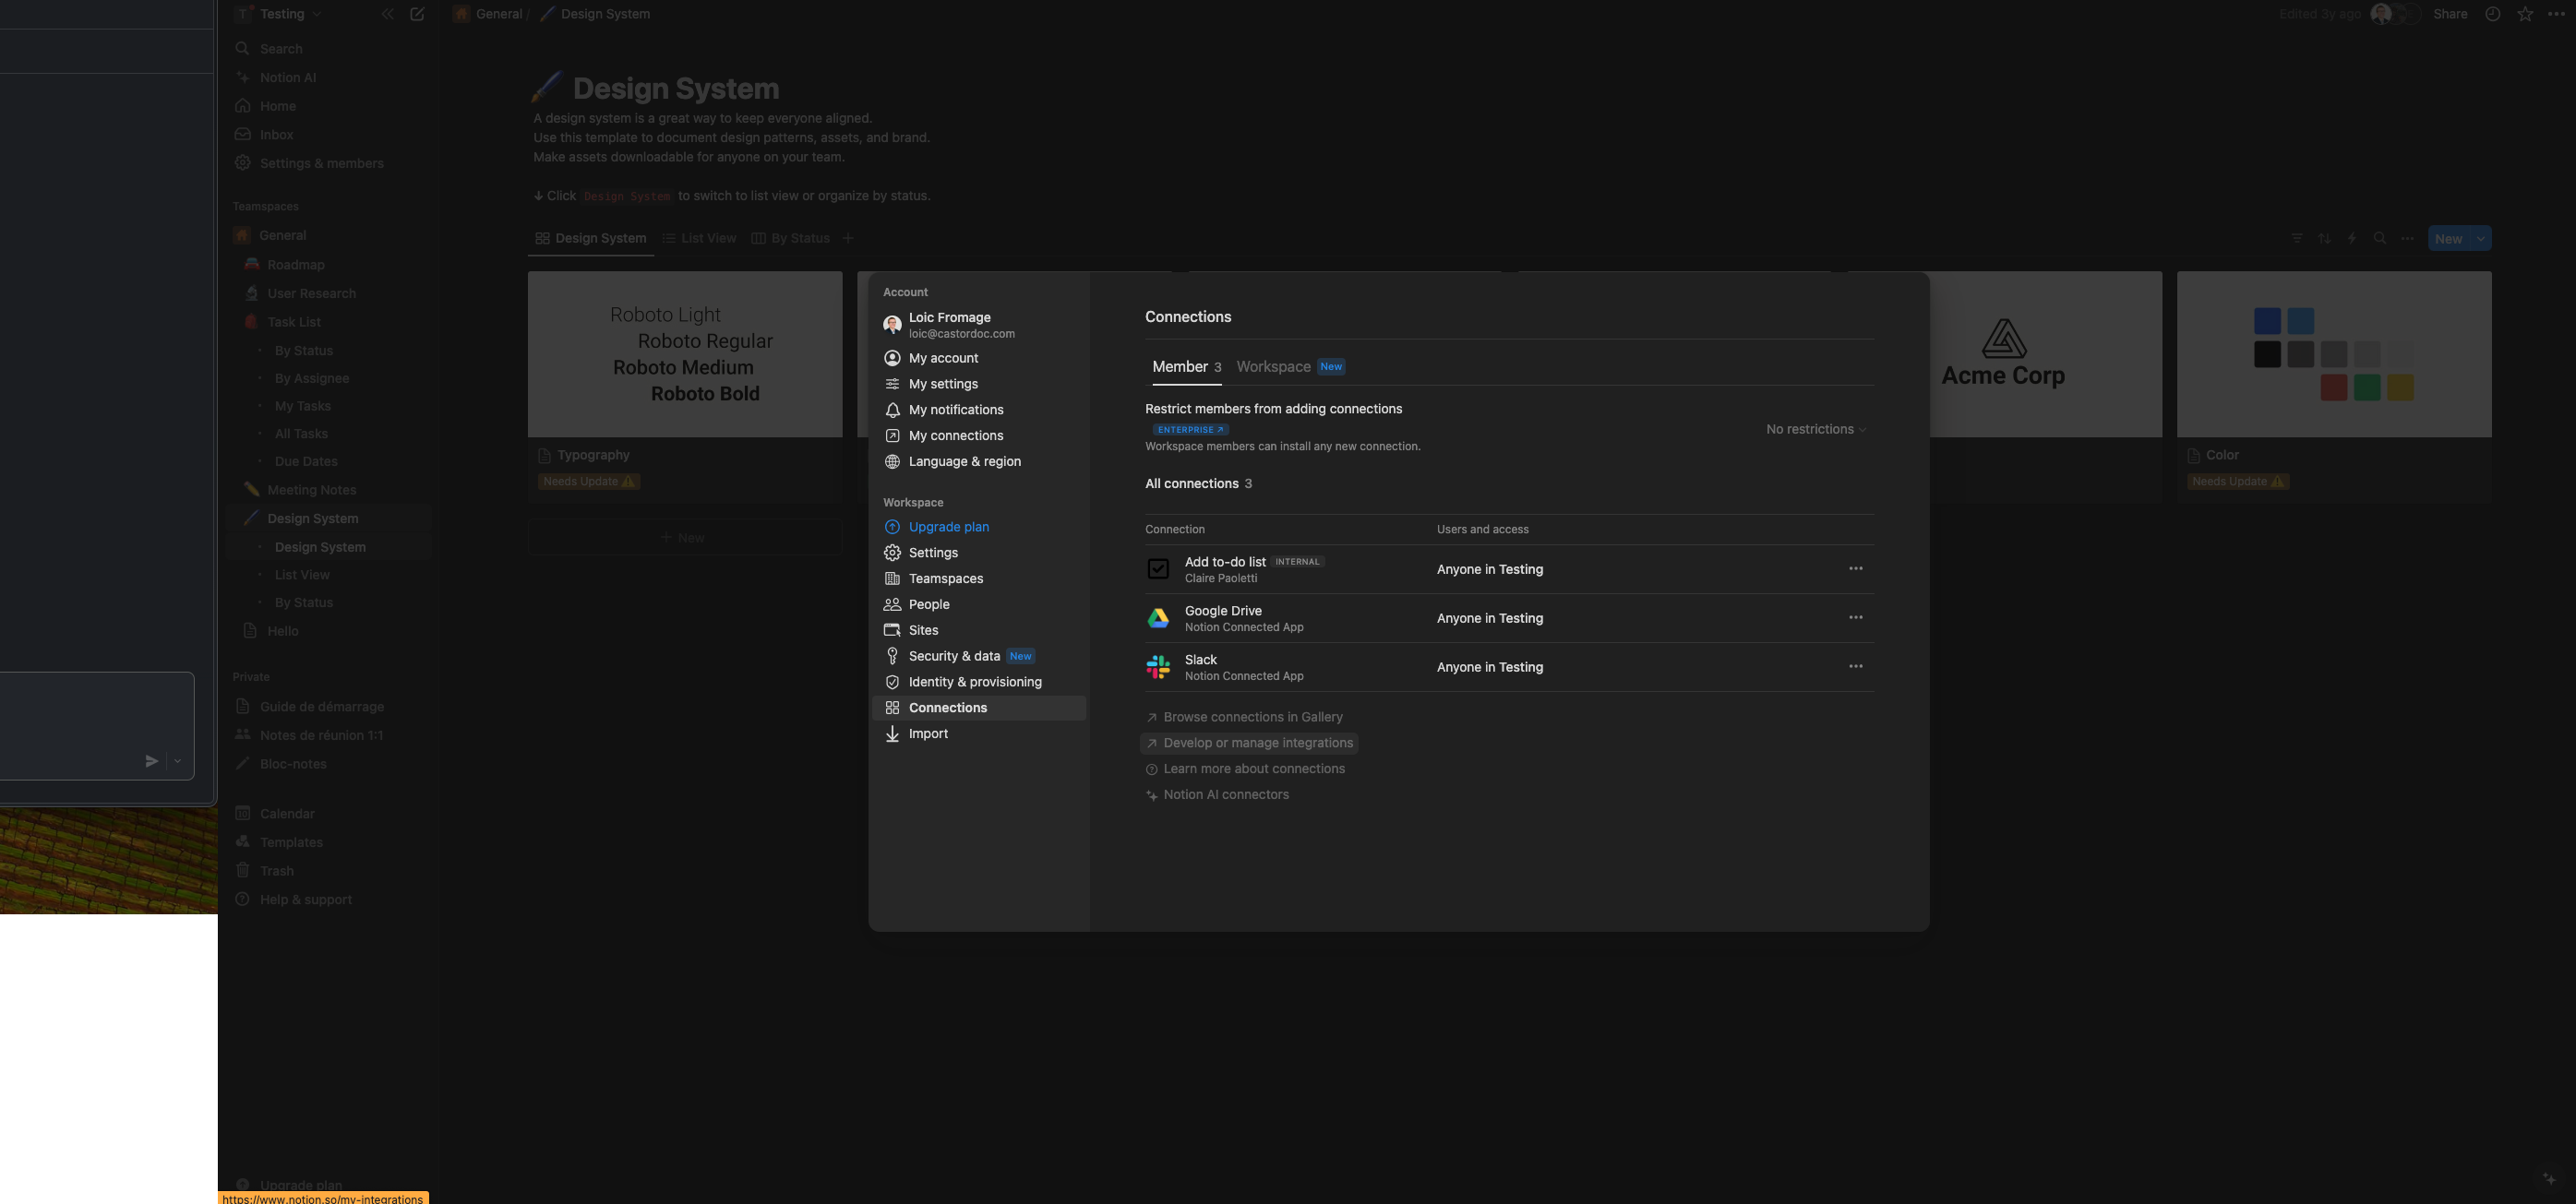Screen dimensions: 2576x1204
Task: Go to My notifications settings
Action: point(955,410)
